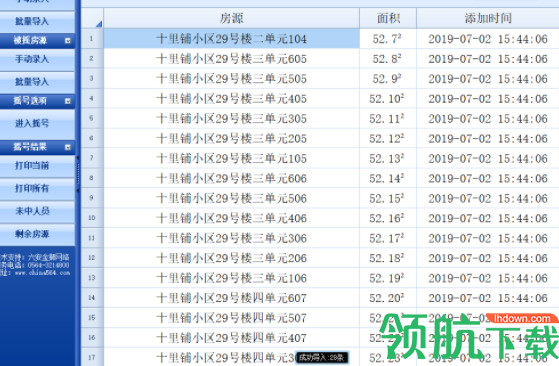Click the 面积 cell showing 52.18
559x366 pixels.
tap(388, 258)
